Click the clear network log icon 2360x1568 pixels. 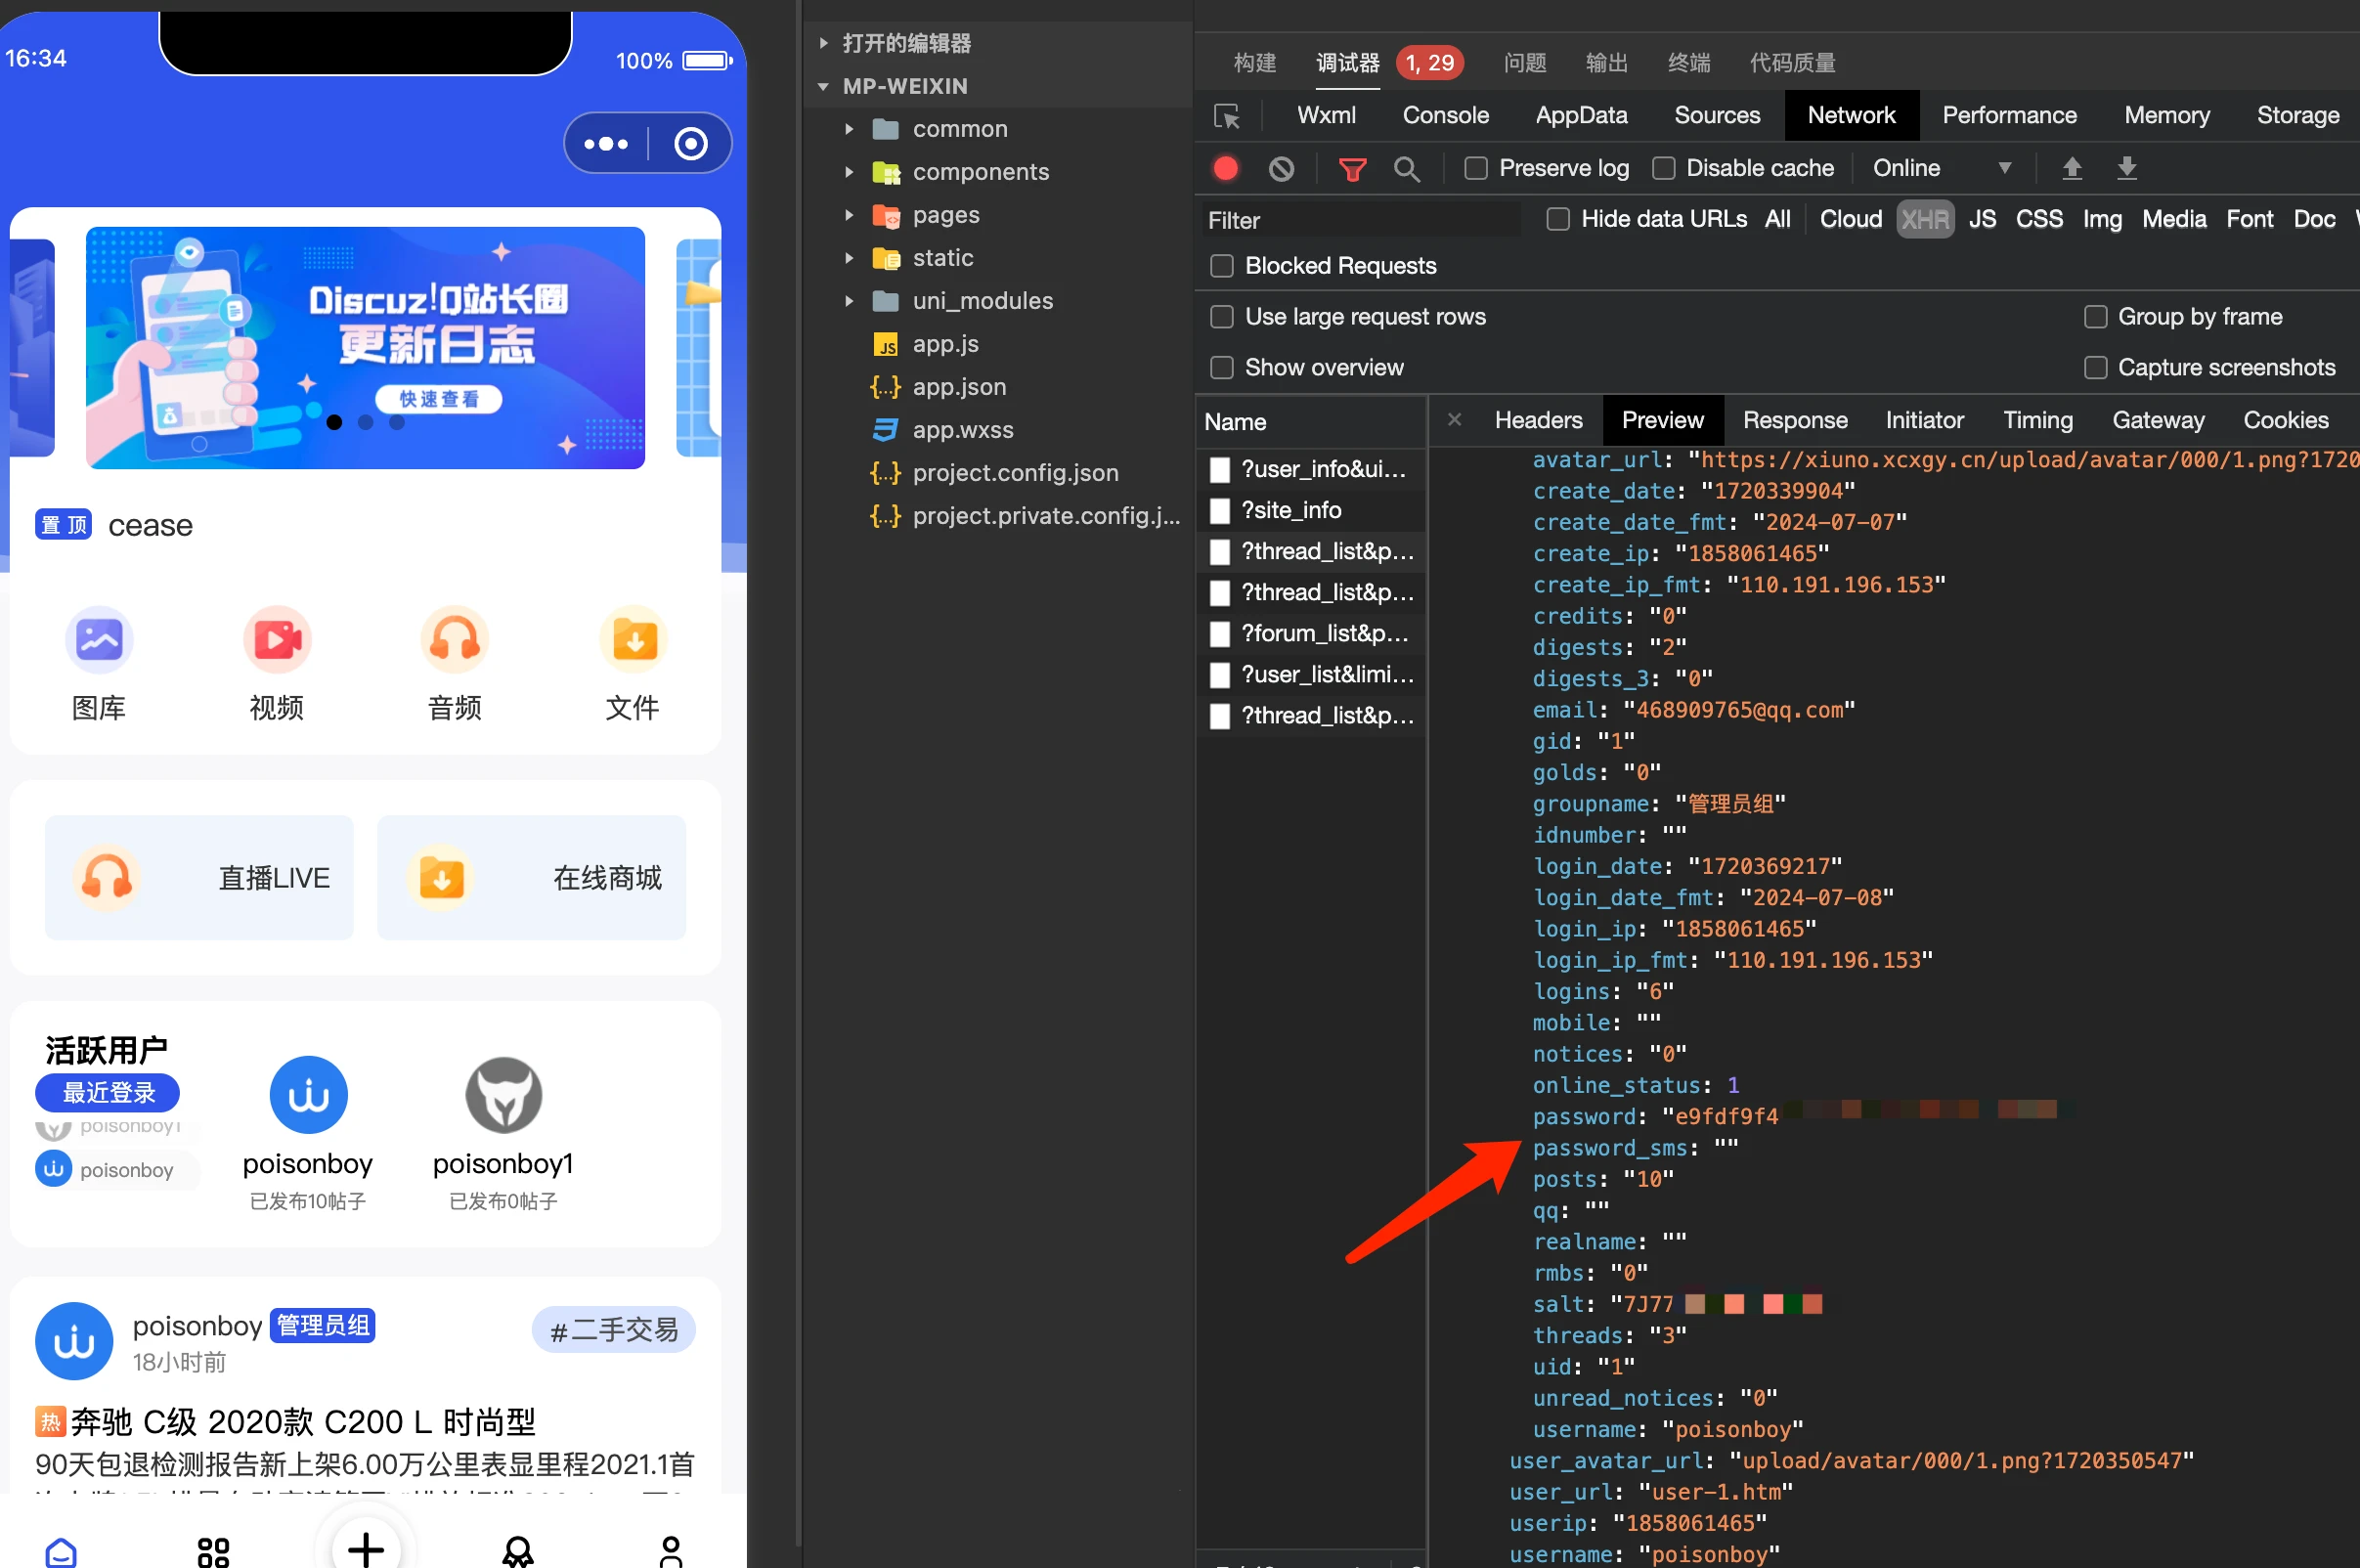(x=1281, y=168)
